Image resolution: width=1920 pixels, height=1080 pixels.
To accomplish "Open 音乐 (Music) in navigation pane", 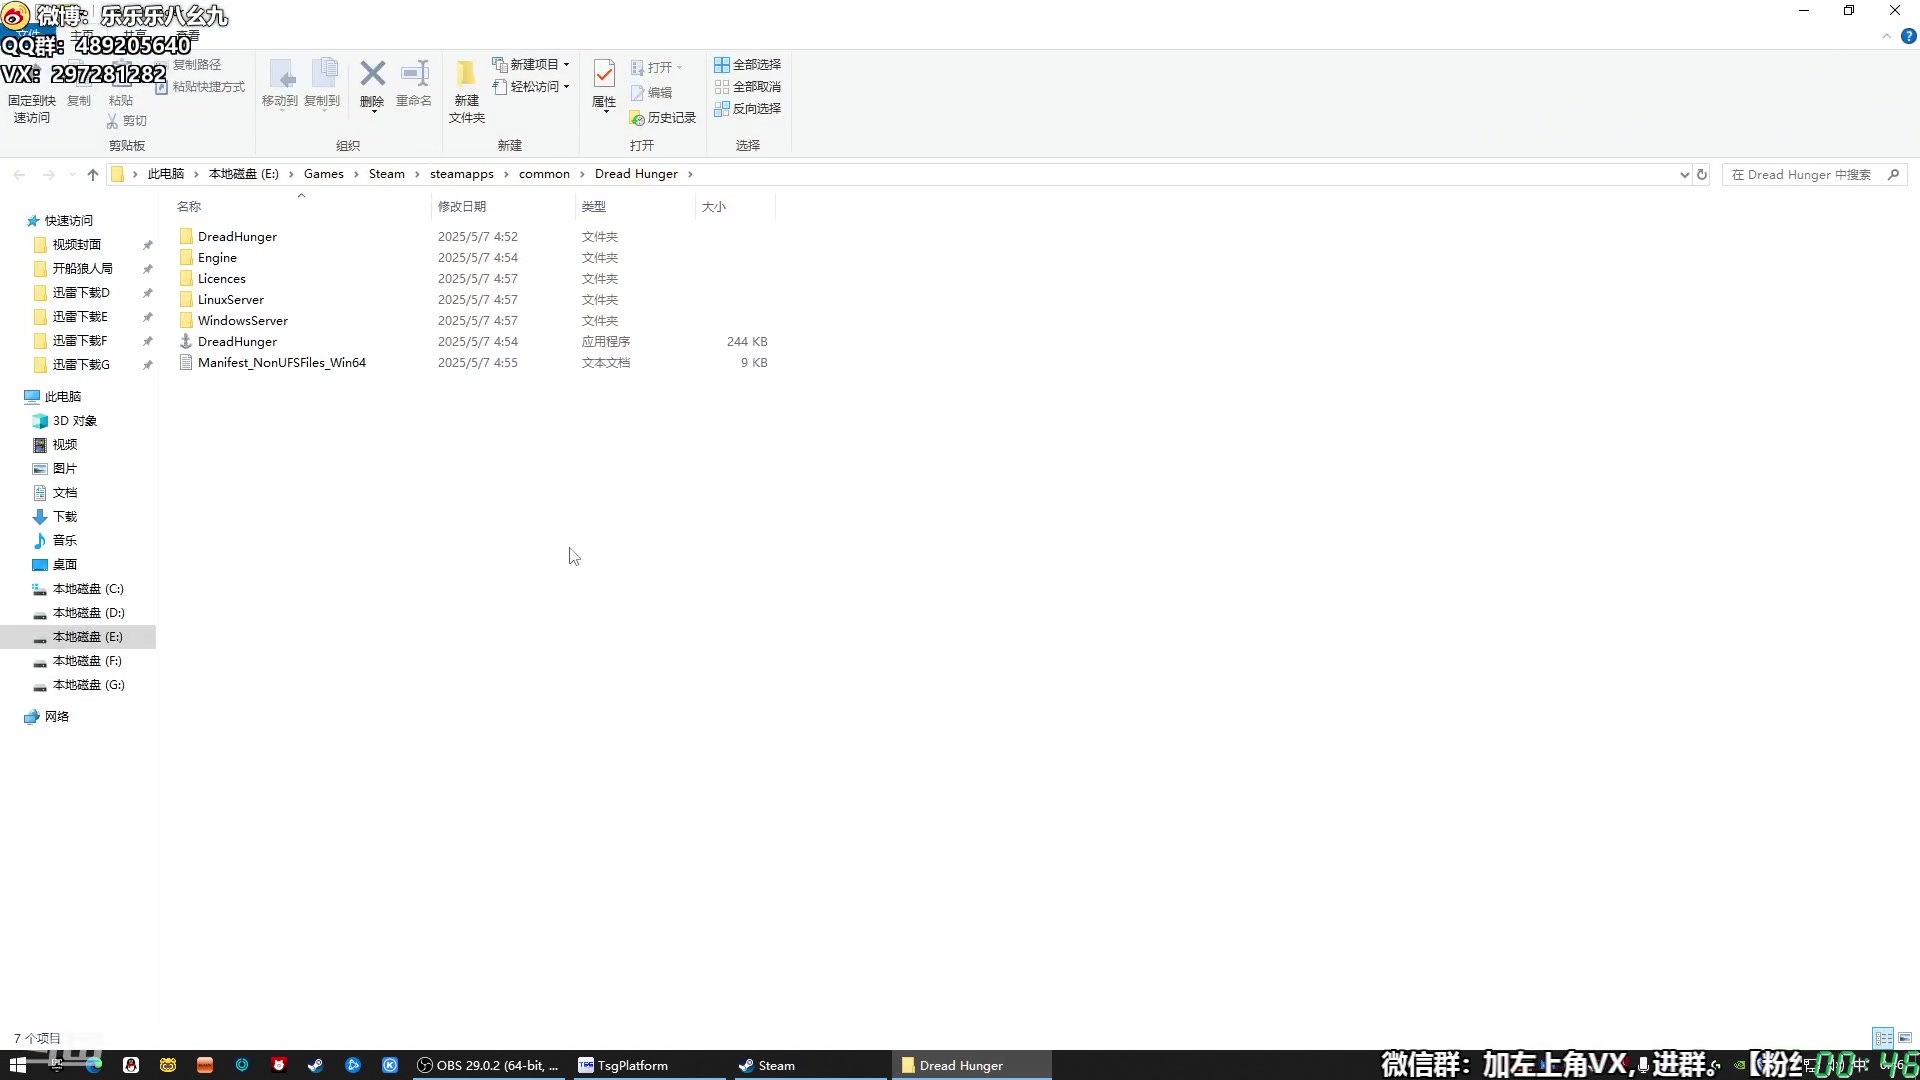I will pyautogui.click(x=64, y=541).
